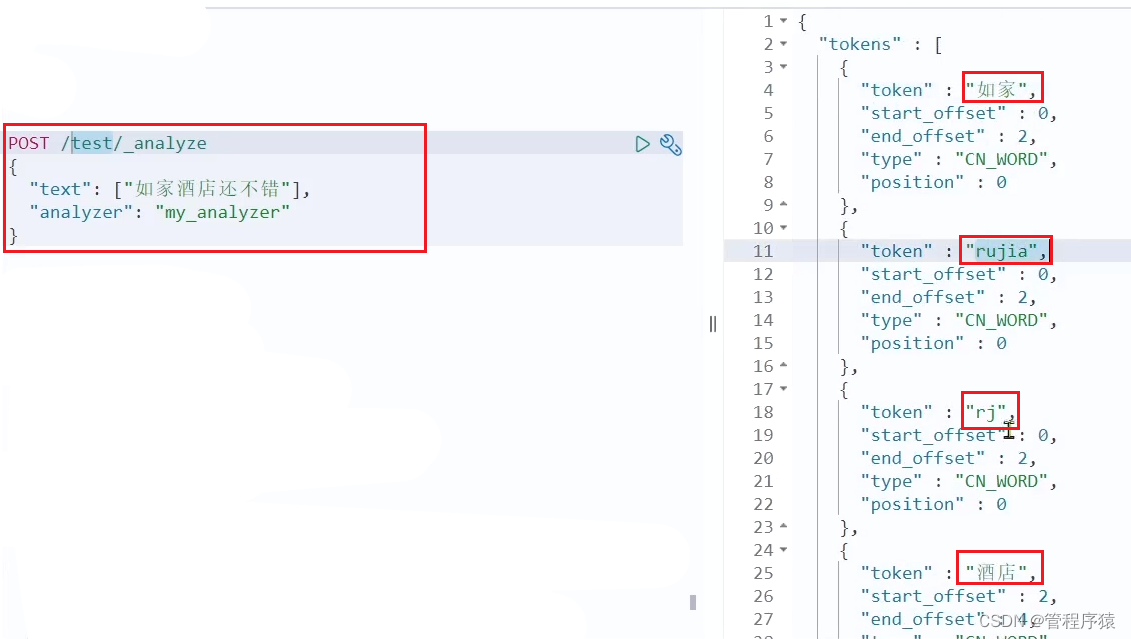Open the wrench request options menu

coord(671,145)
